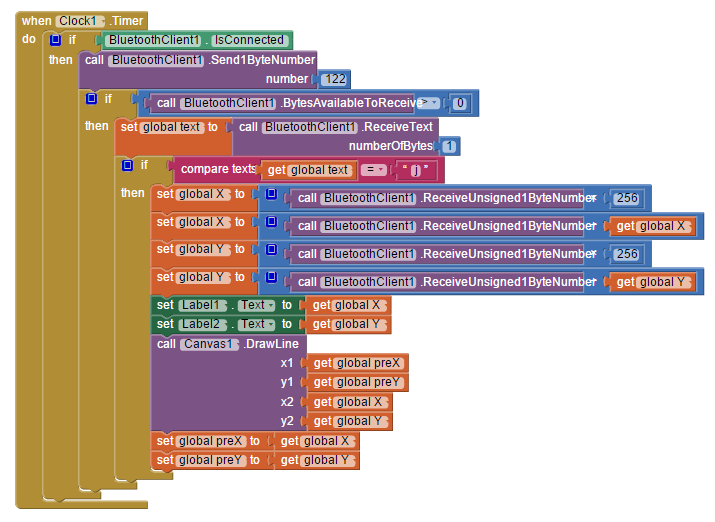Click mutator icon on second set global Y math block
The width and height of the screenshot is (715, 522).
(x=271, y=277)
